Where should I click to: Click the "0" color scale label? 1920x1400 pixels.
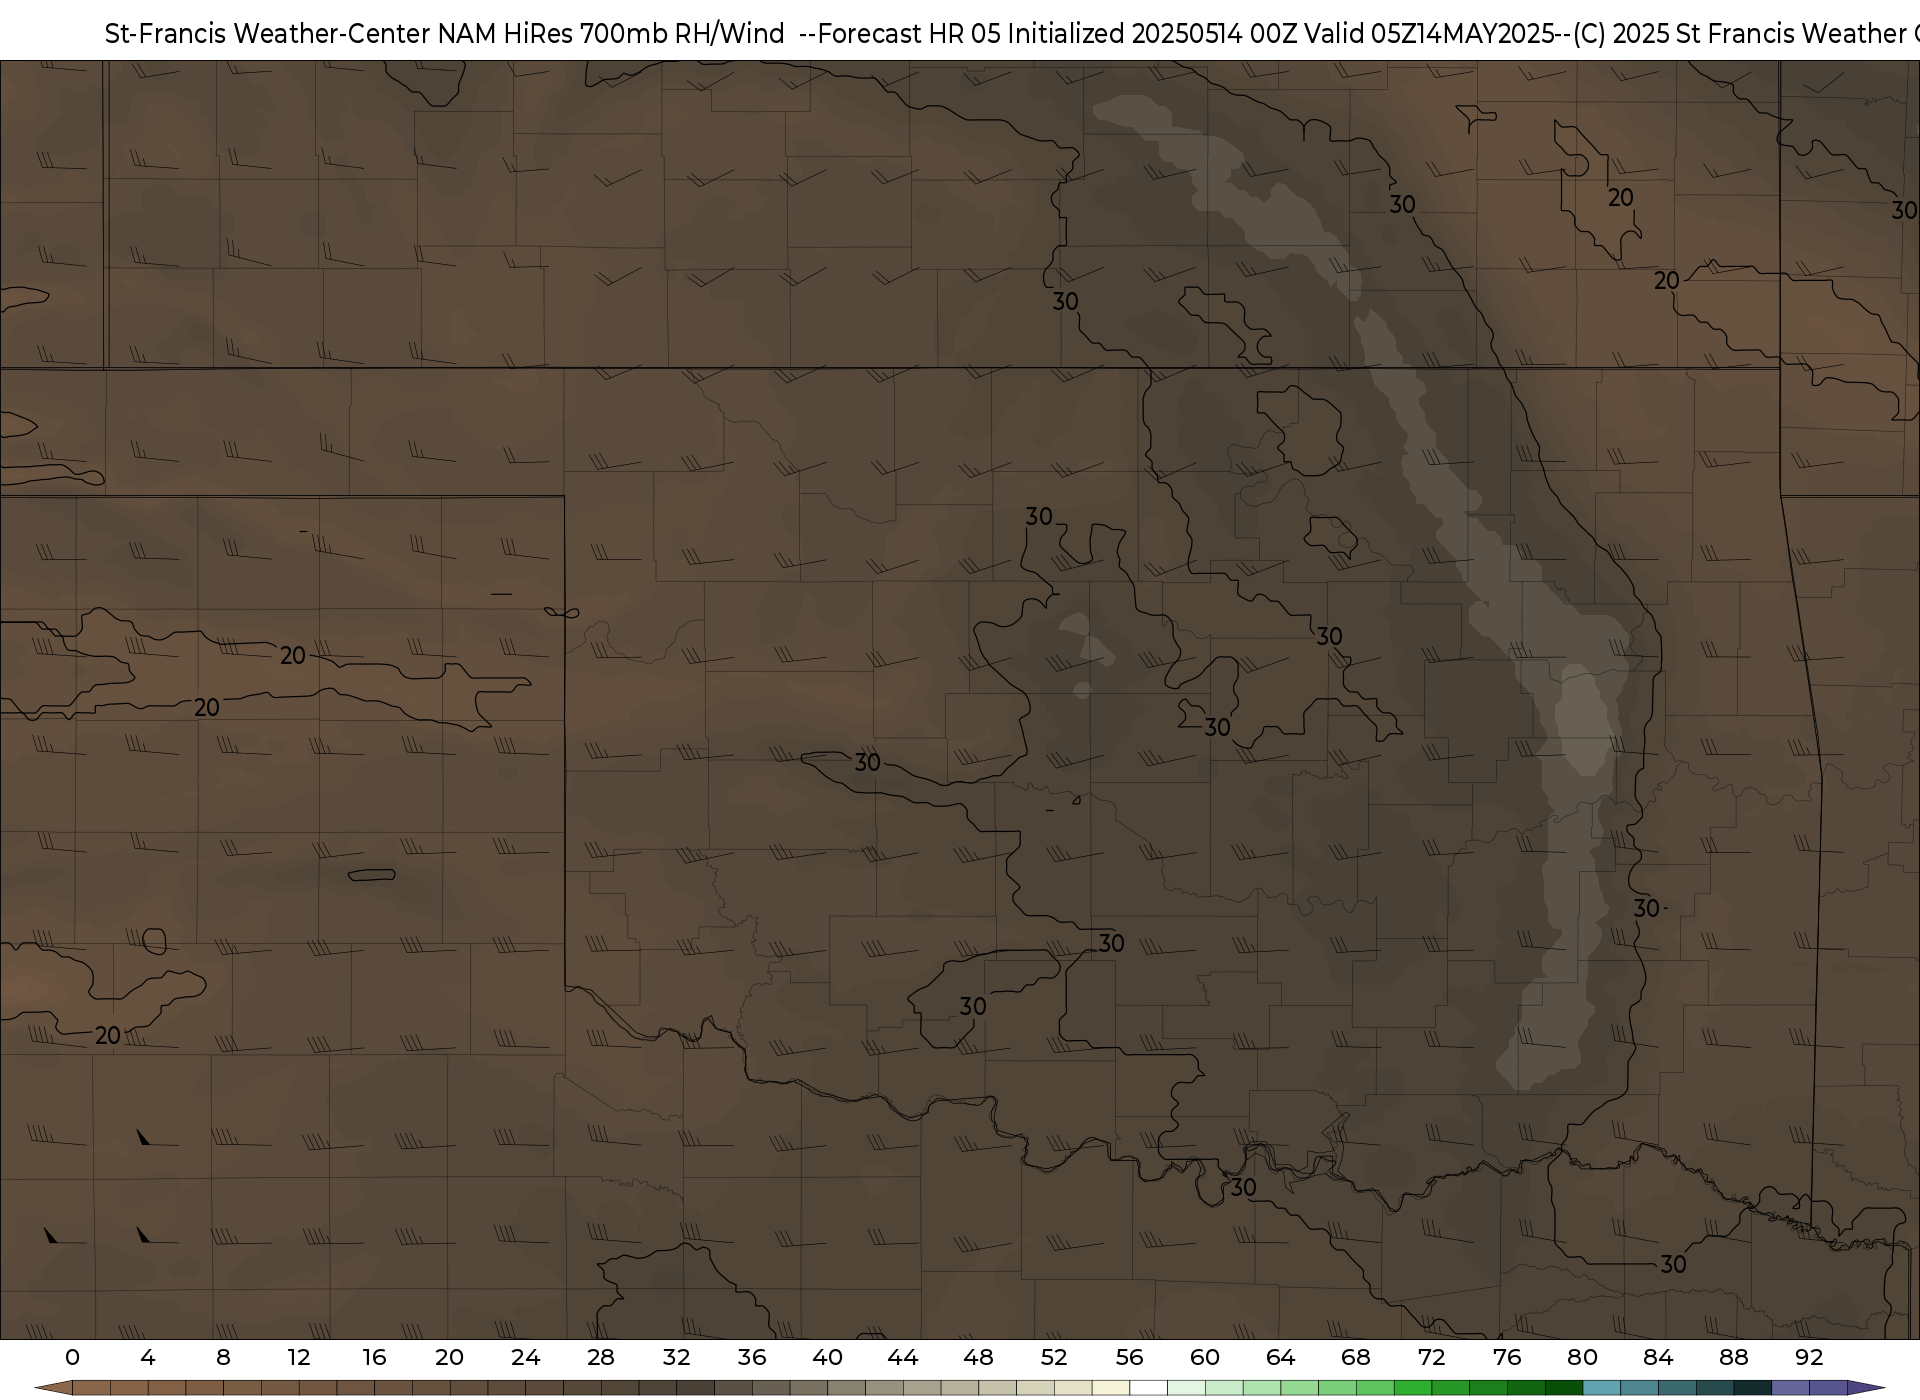pyautogui.click(x=72, y=1357)
